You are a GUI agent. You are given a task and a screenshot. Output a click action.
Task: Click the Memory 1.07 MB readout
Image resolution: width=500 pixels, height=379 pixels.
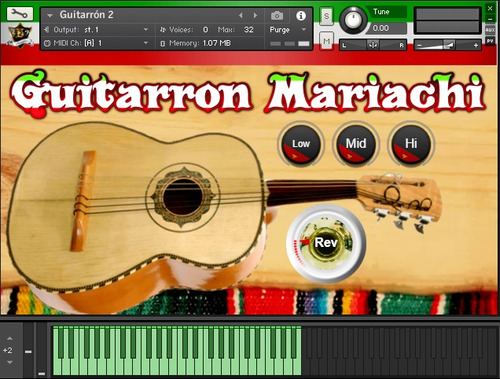coord(216,43)
